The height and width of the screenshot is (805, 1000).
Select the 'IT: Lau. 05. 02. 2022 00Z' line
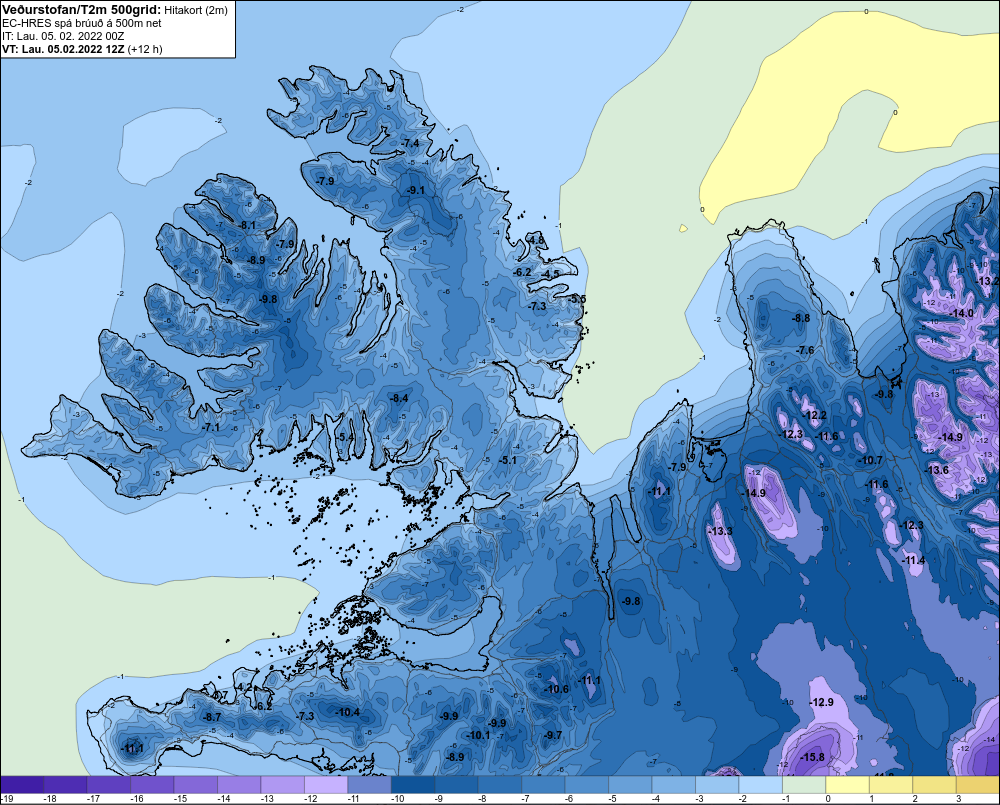(63, 36)
